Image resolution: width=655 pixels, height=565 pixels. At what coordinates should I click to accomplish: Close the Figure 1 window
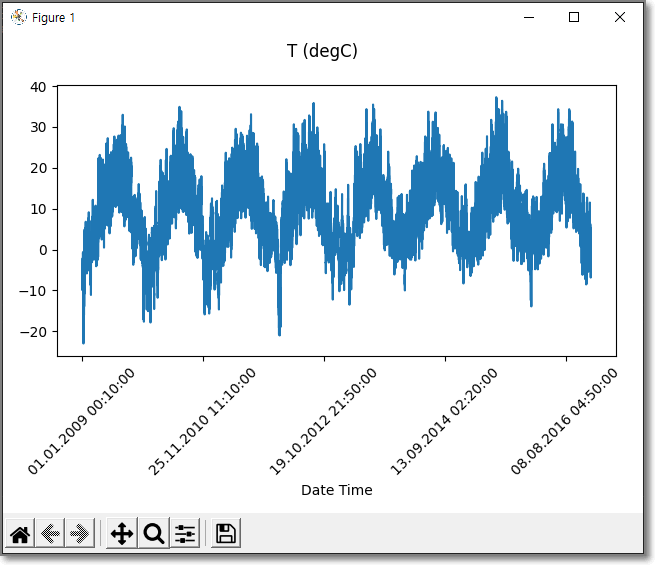(620, 18)
